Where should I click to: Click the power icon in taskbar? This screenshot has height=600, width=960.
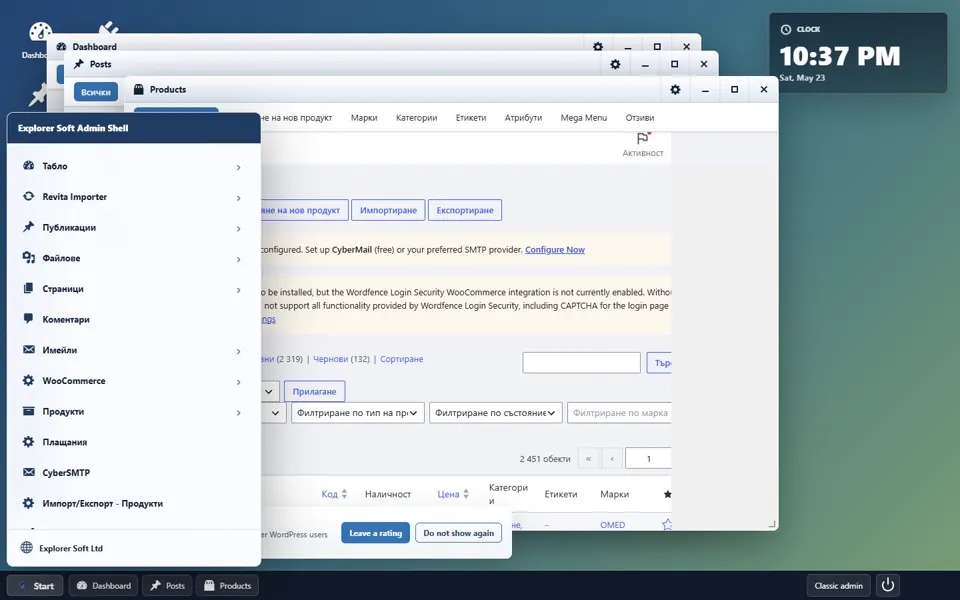pos(888,585)
